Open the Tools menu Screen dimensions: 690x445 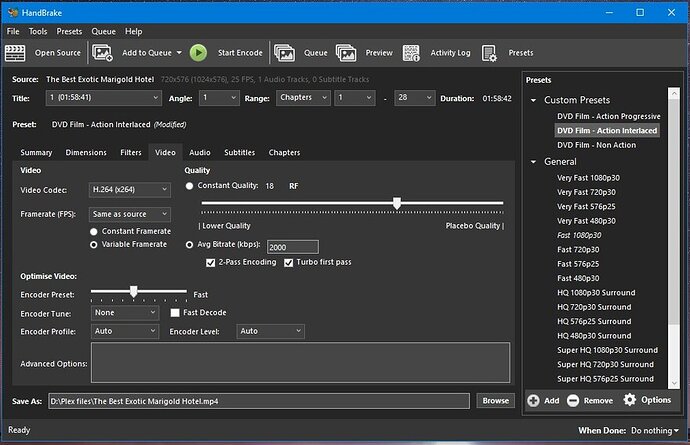point(38,32)
